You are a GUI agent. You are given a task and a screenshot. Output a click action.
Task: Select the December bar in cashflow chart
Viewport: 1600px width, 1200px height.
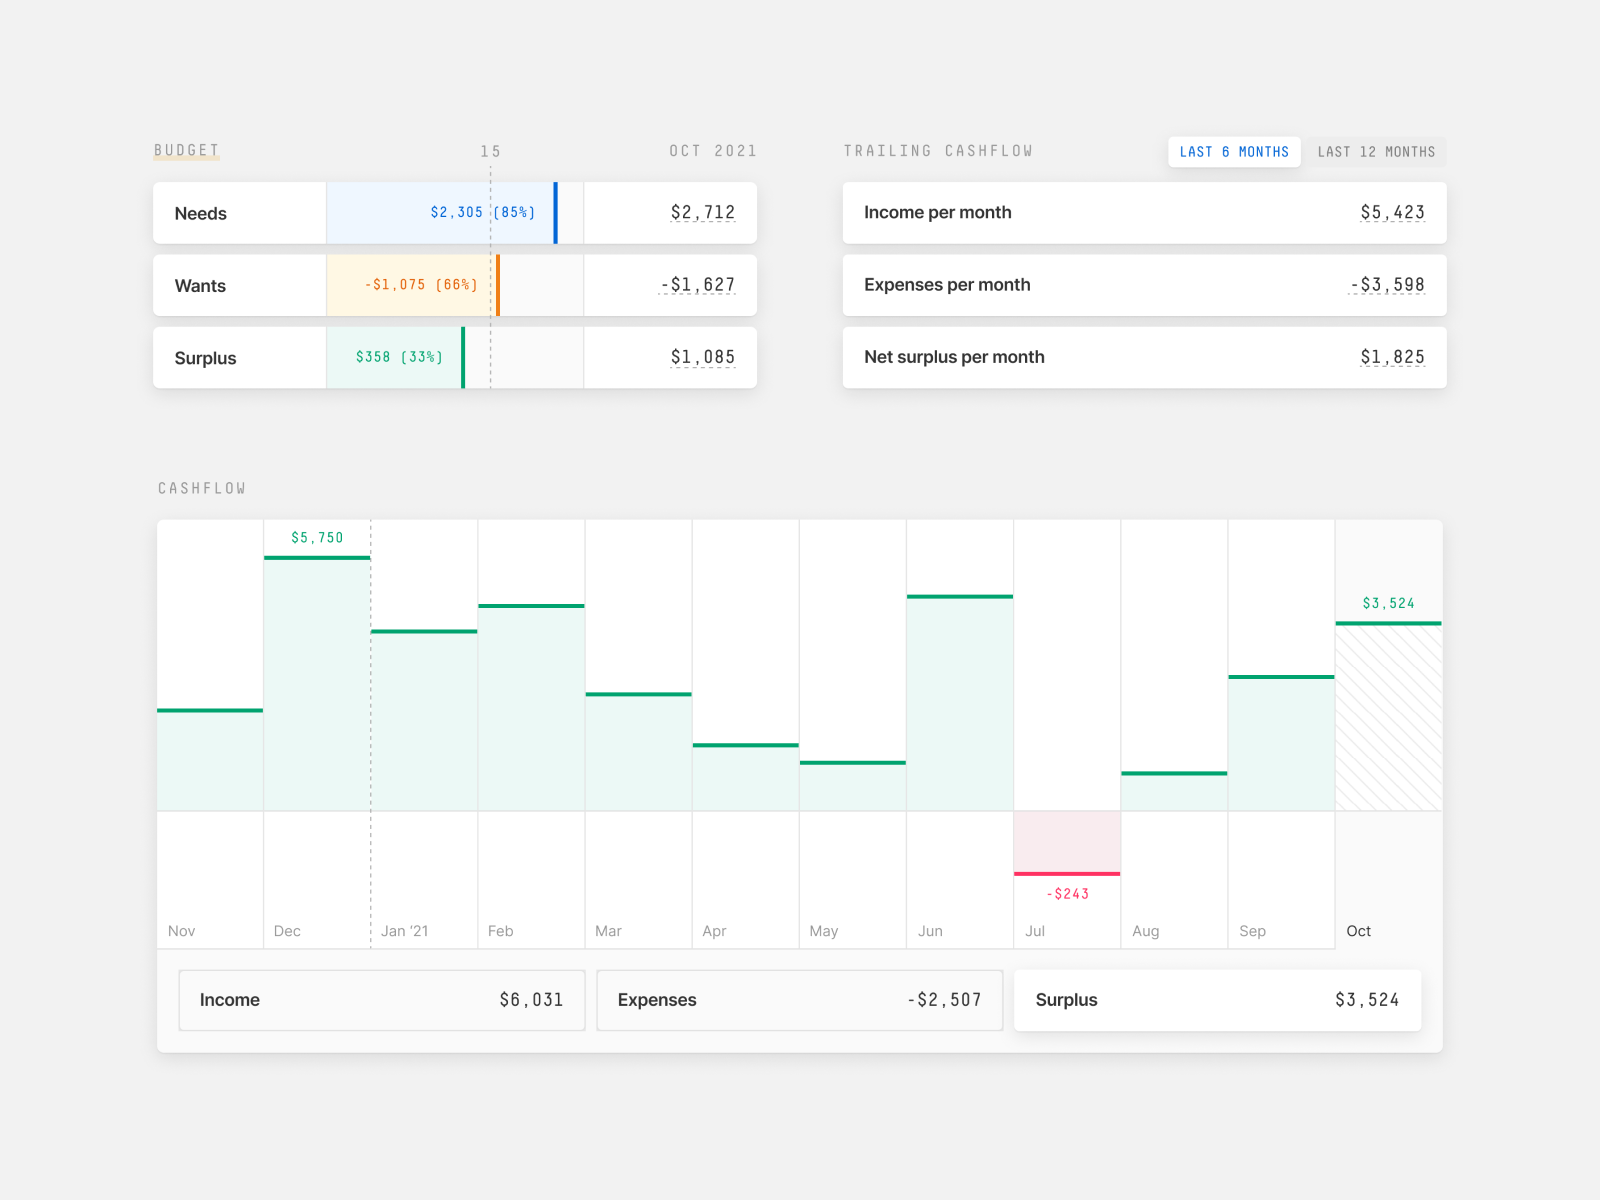pyautogui.click(x=317, y=683)
